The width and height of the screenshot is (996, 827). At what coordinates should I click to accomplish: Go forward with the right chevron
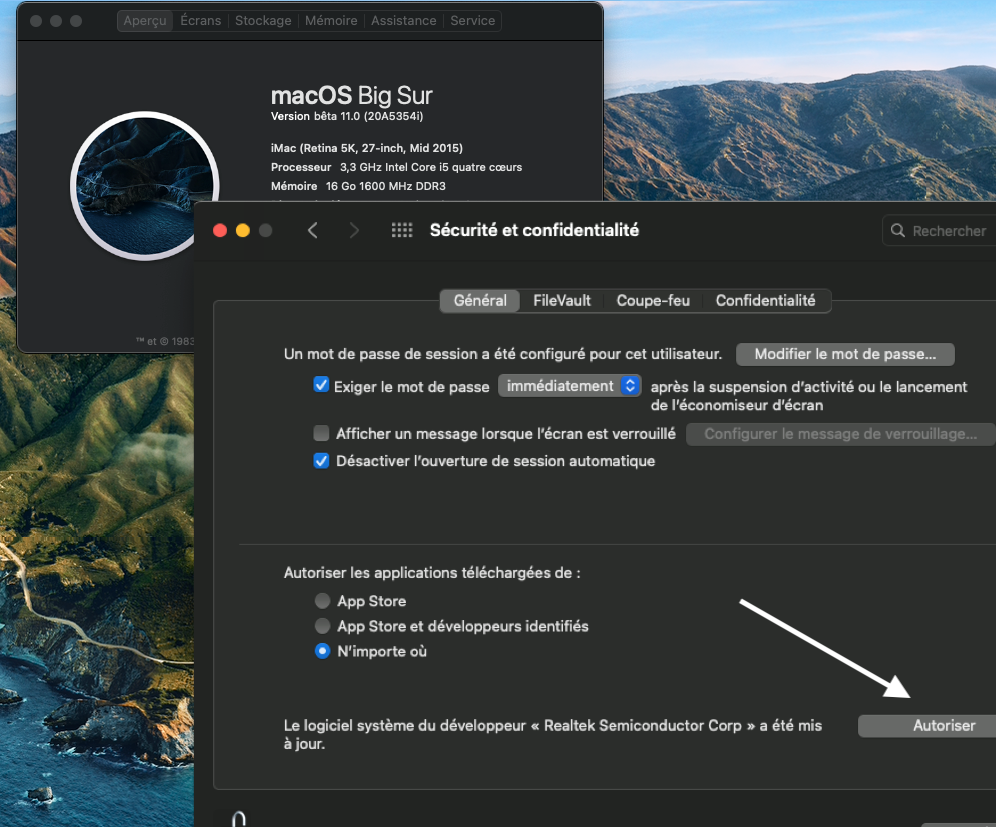tap(354, 231)
